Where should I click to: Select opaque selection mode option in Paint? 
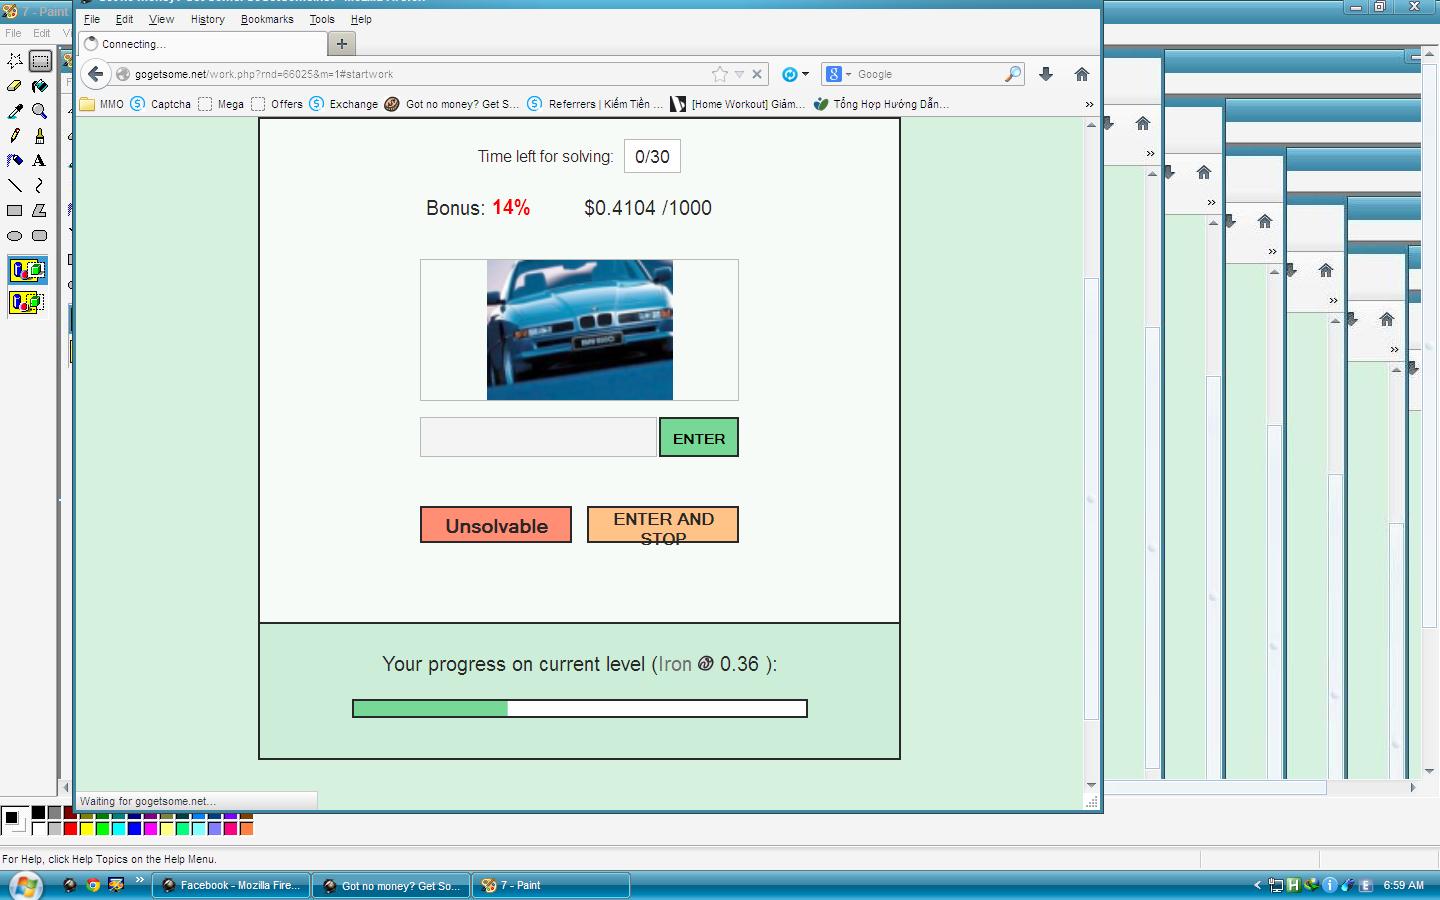click(27, 270)
